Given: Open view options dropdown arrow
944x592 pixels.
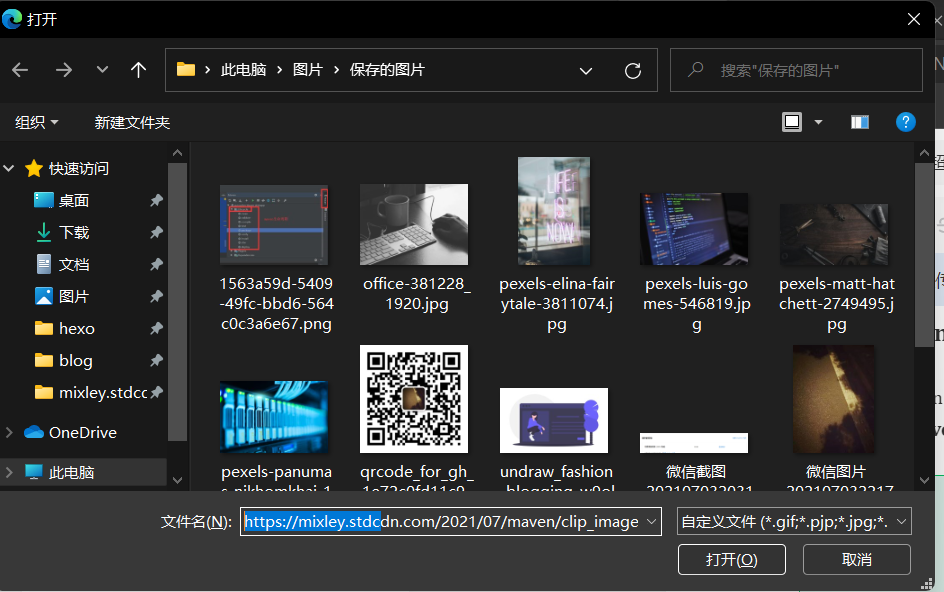Looking at the screenshot, I should click(818, 122).
